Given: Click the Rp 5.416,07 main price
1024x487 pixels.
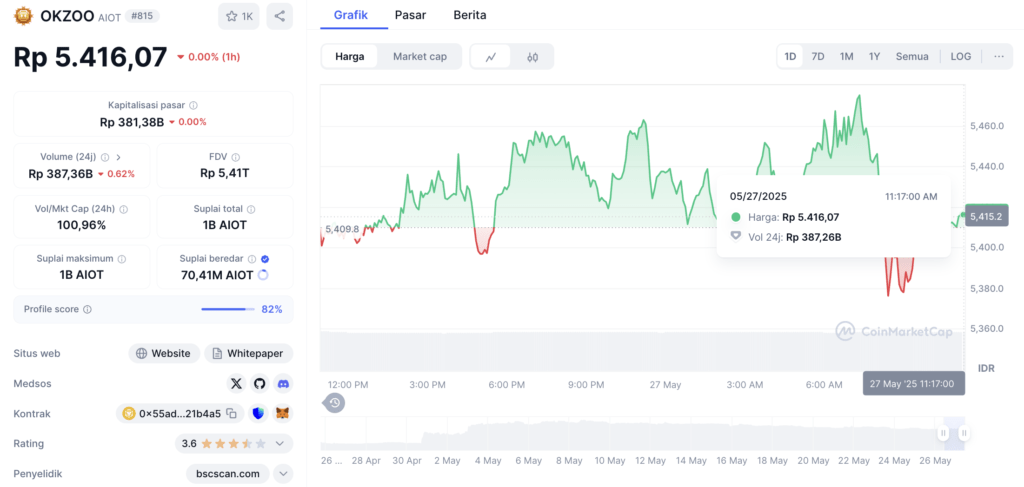Looking at the screenshot, I should point(90,57).
